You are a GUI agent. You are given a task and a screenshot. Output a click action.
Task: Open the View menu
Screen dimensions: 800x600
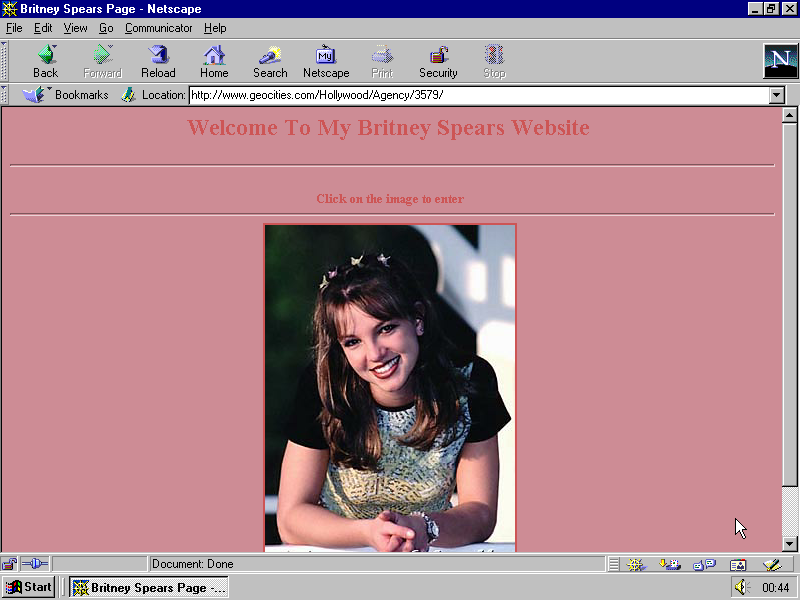[75, 28]
